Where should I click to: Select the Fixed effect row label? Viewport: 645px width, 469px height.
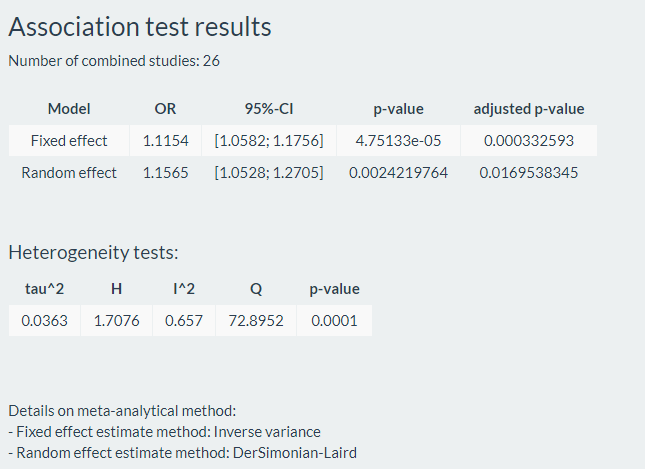click(x=69, y=140)
